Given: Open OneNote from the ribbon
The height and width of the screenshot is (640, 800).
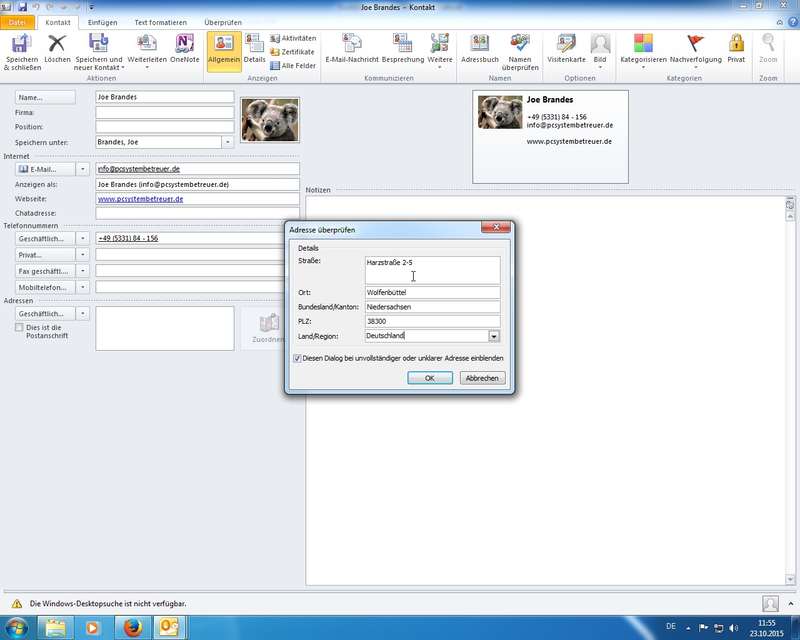Looking at the screenshot, I should (x=184, y=44).
